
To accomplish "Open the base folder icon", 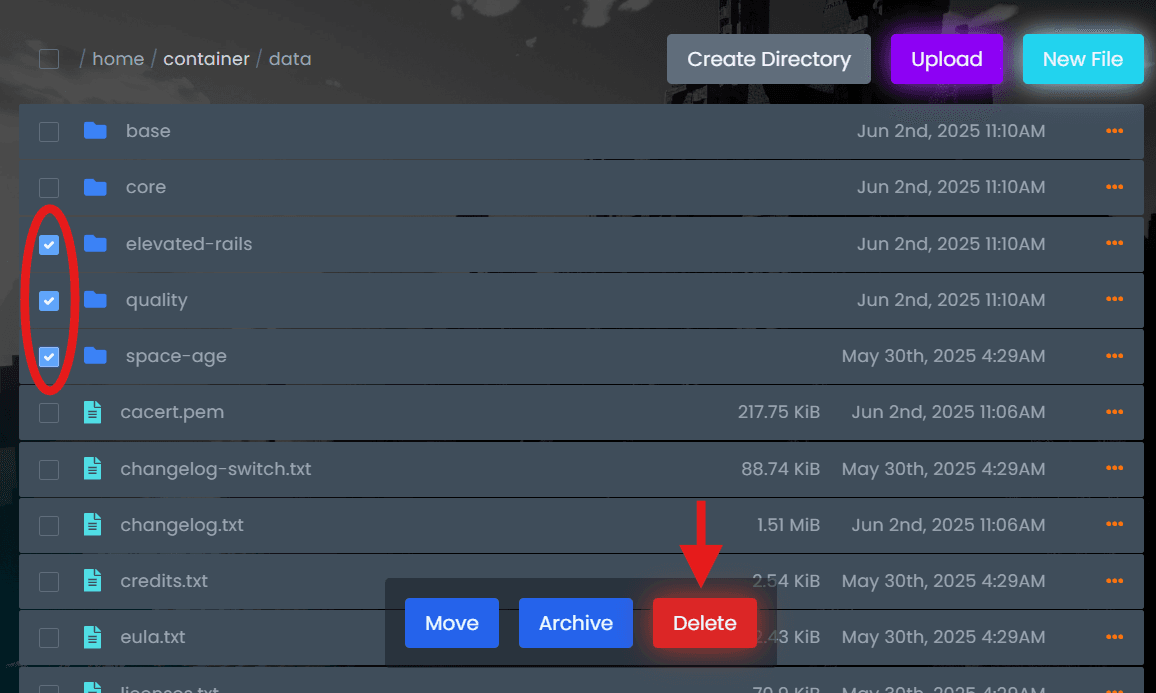I will click(95, 131).
